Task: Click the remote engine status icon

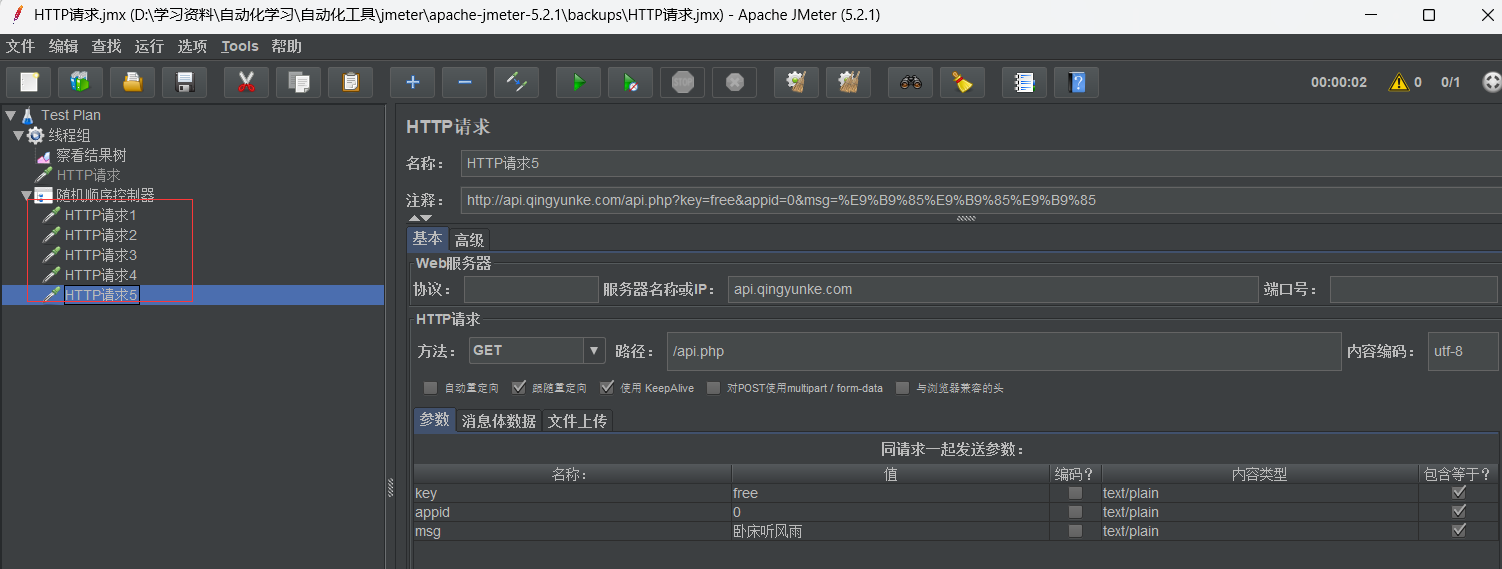Action: coord(1491,82)
